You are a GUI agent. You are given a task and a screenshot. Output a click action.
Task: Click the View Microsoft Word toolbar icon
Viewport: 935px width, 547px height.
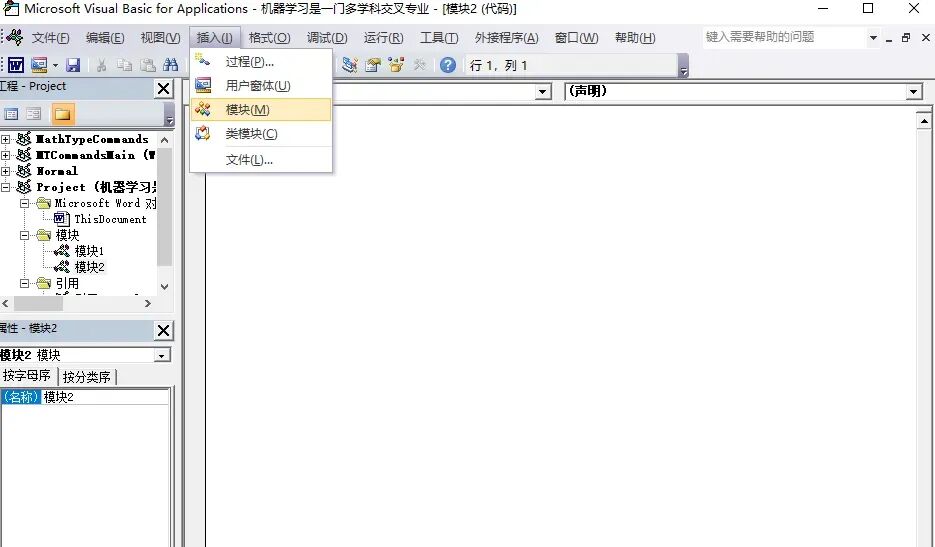pyautogui.click(x=16, y=65)
